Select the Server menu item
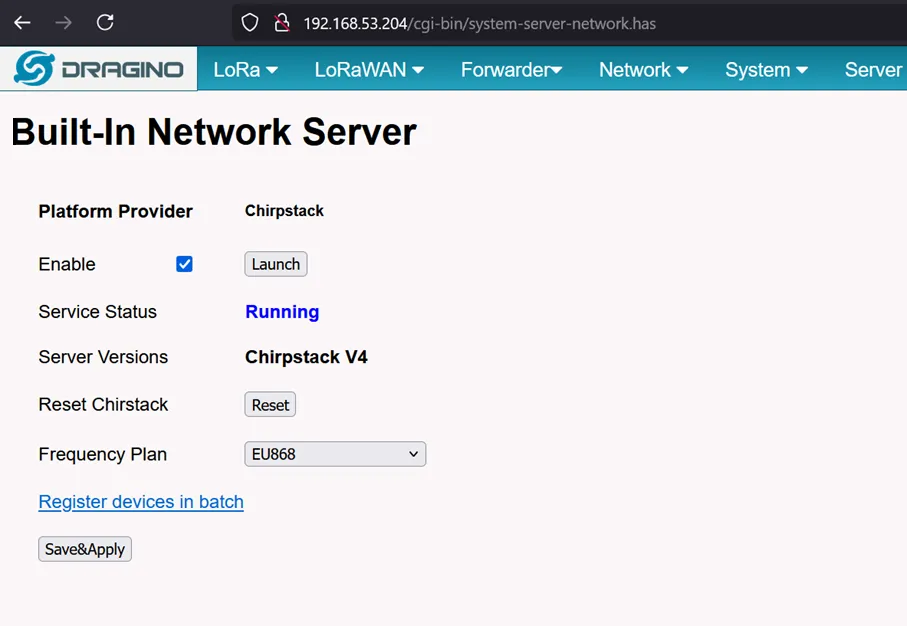Screen dimensions: 907x626 (873, 70)
